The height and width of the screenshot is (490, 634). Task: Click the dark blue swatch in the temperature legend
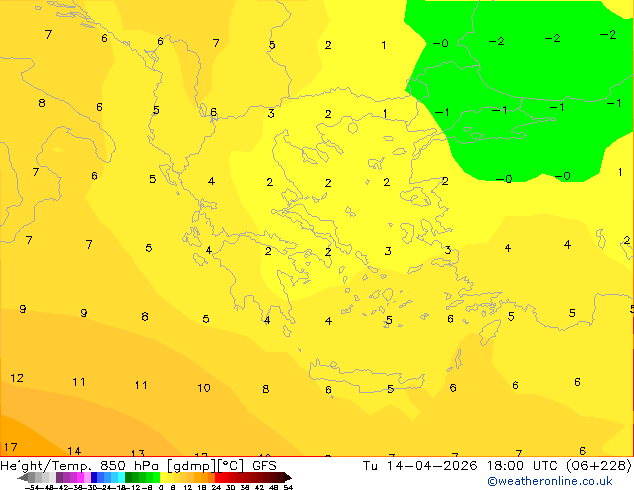94,477
